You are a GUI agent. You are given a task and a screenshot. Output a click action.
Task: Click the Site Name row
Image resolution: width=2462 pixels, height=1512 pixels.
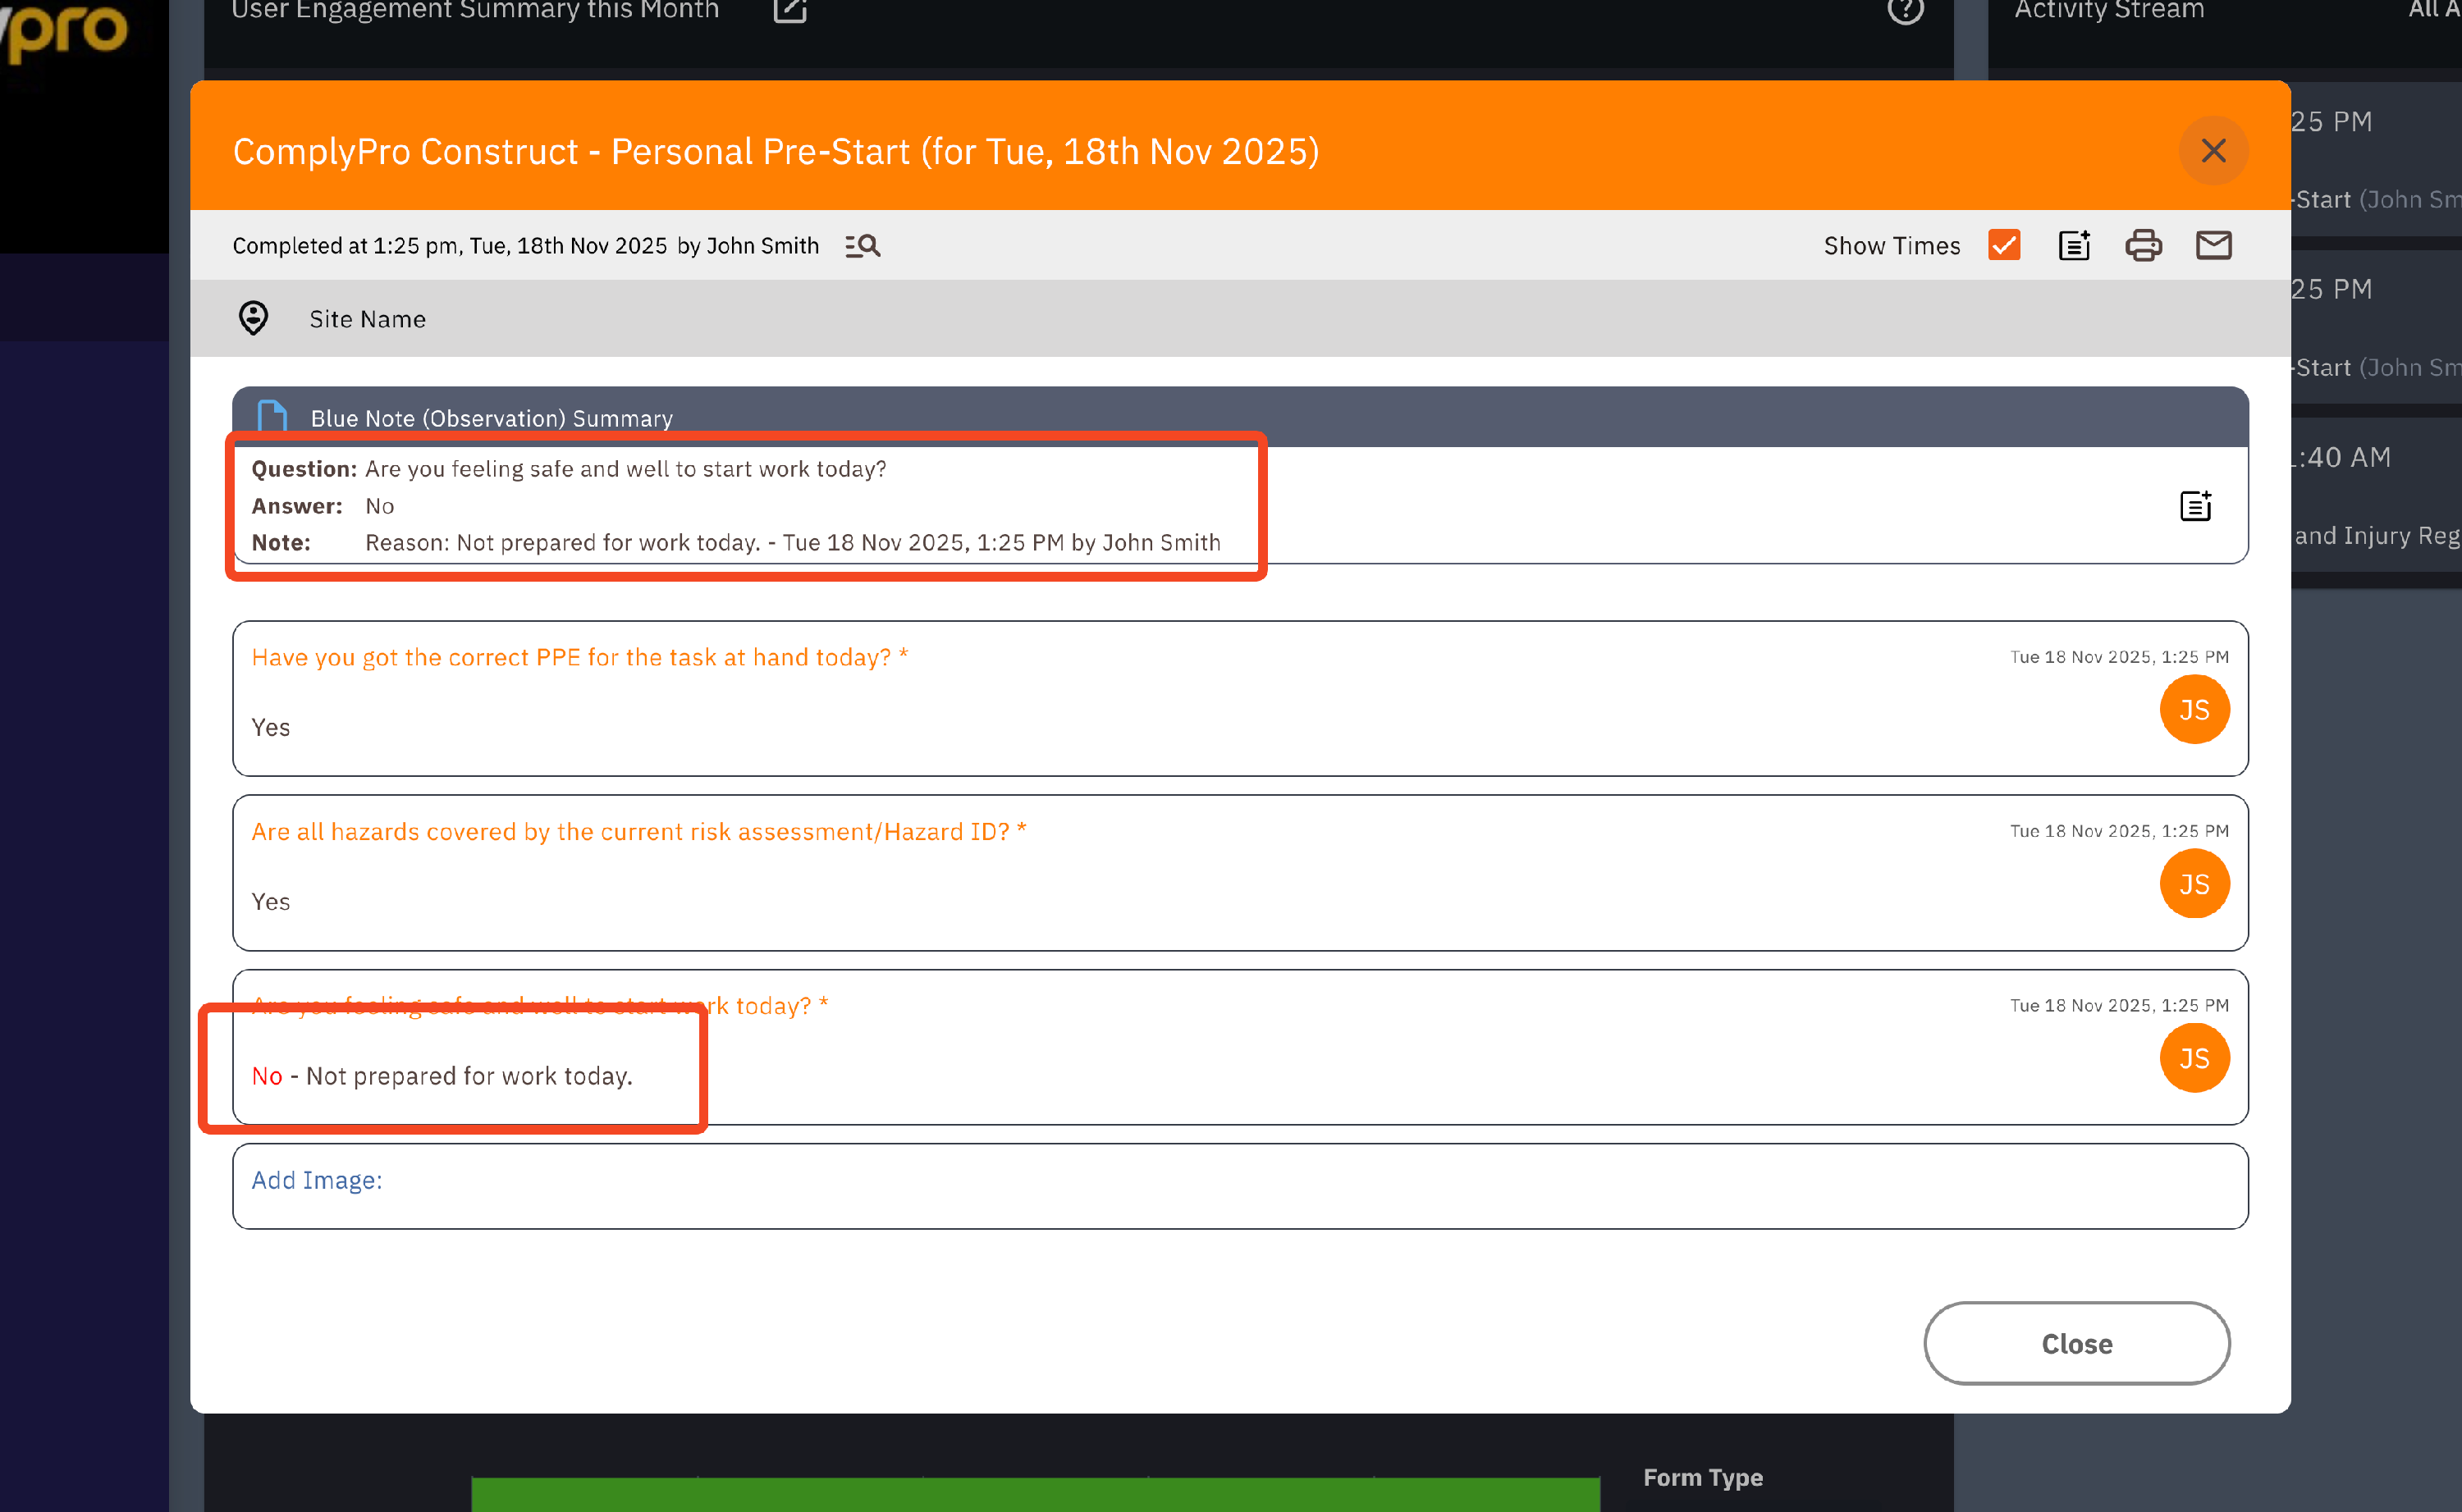point(367,319)
